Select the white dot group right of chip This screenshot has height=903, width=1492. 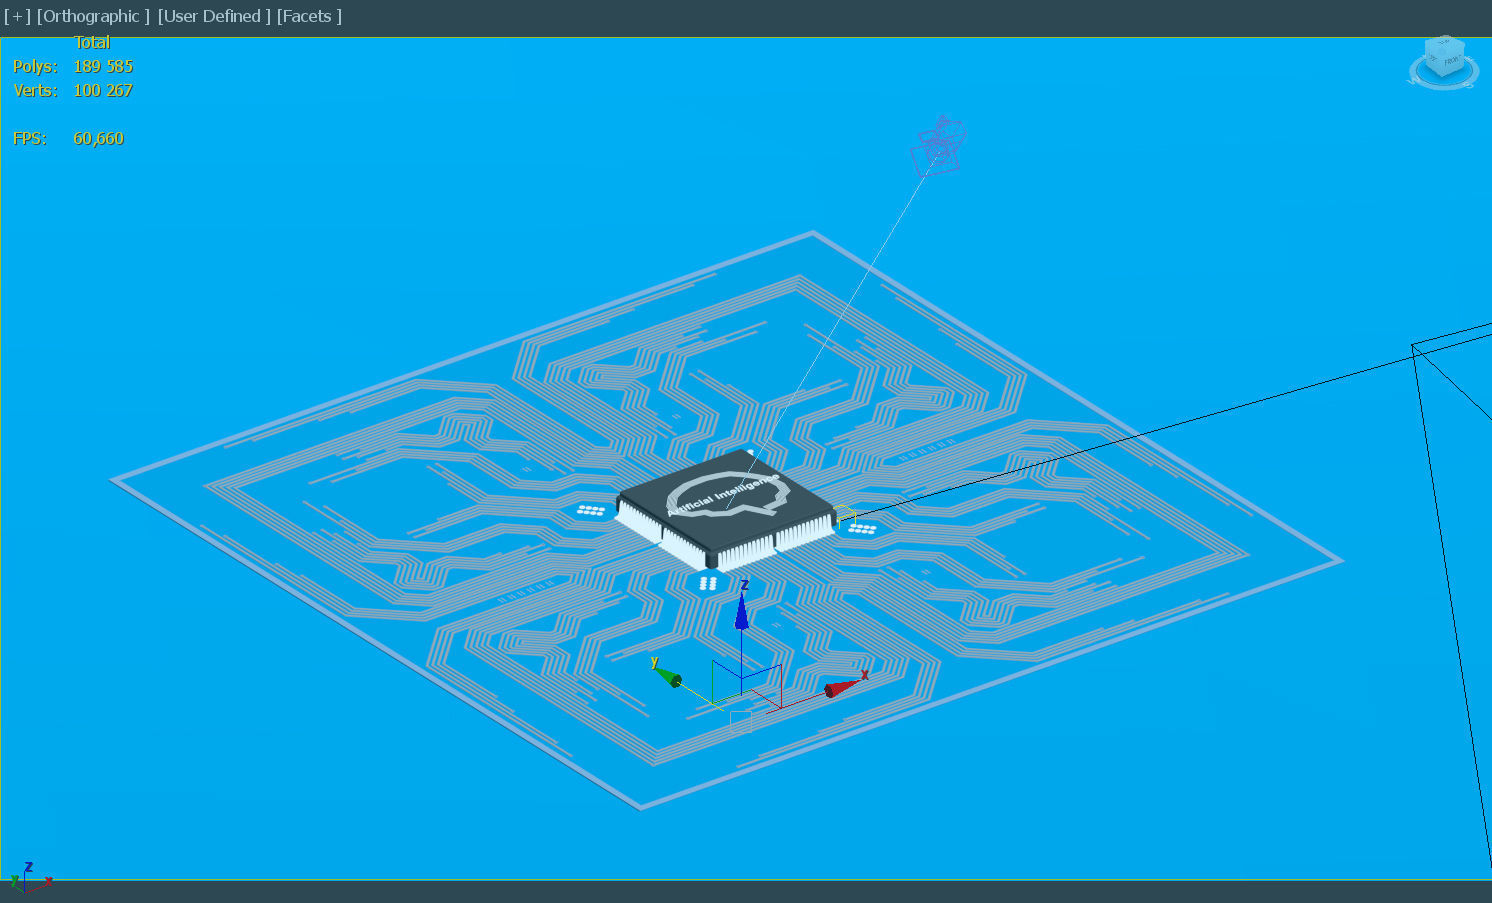pos(862,528)
